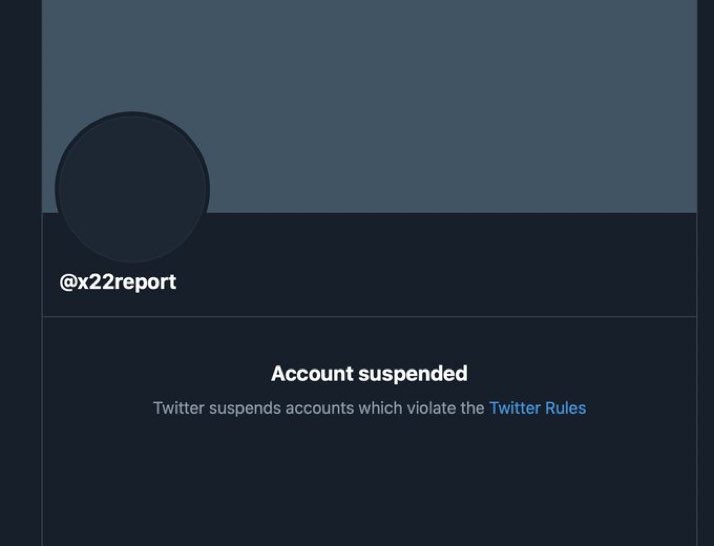Click the empty circular profile avatar
The width and height of the screenshot is (714, 546).
(x=132, y=189)
